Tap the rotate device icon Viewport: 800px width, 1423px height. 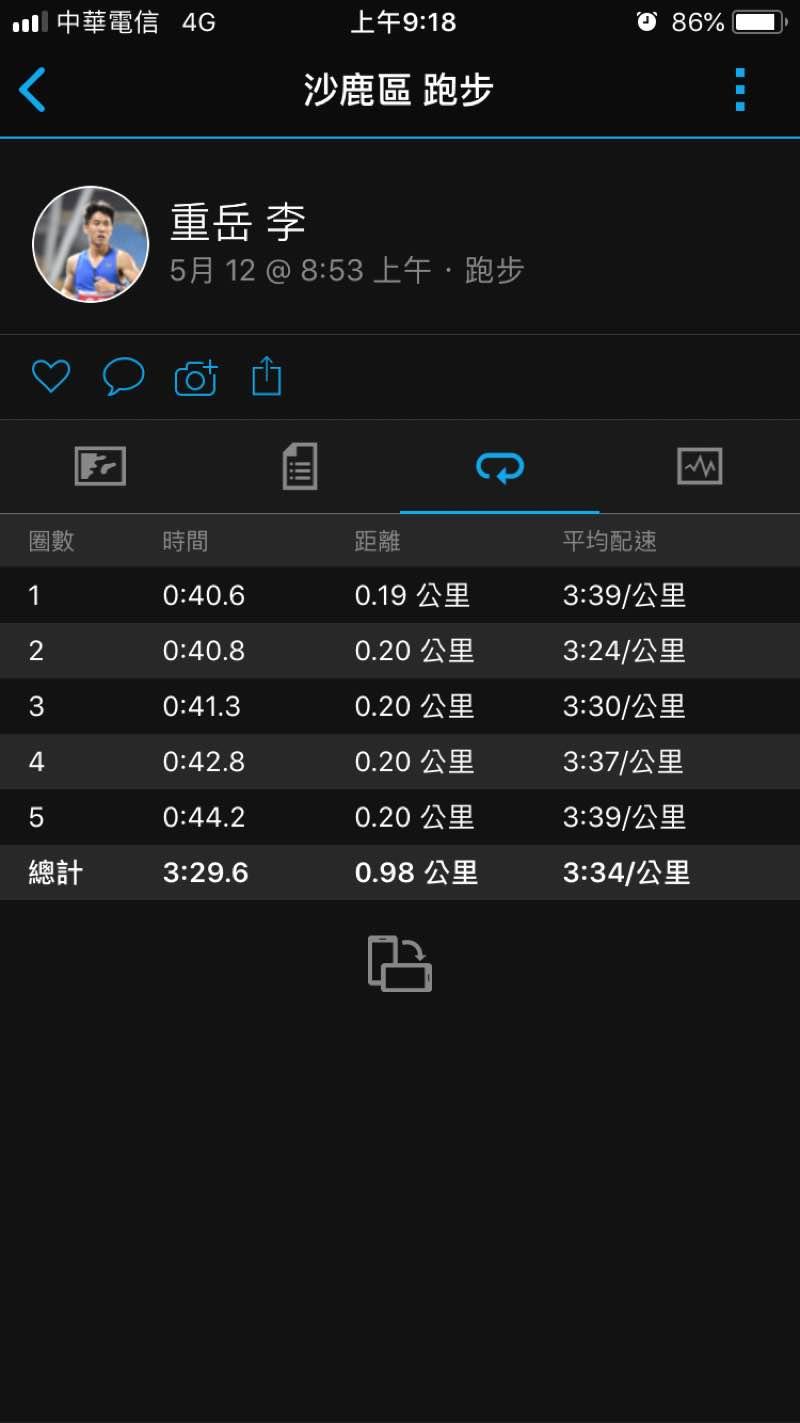tap(400, 963)
